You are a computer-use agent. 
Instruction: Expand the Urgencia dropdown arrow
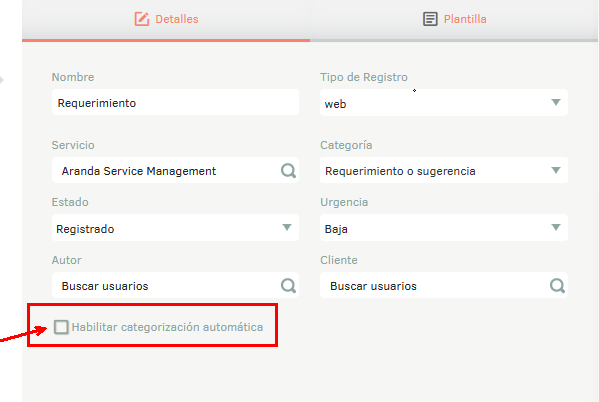556,227
